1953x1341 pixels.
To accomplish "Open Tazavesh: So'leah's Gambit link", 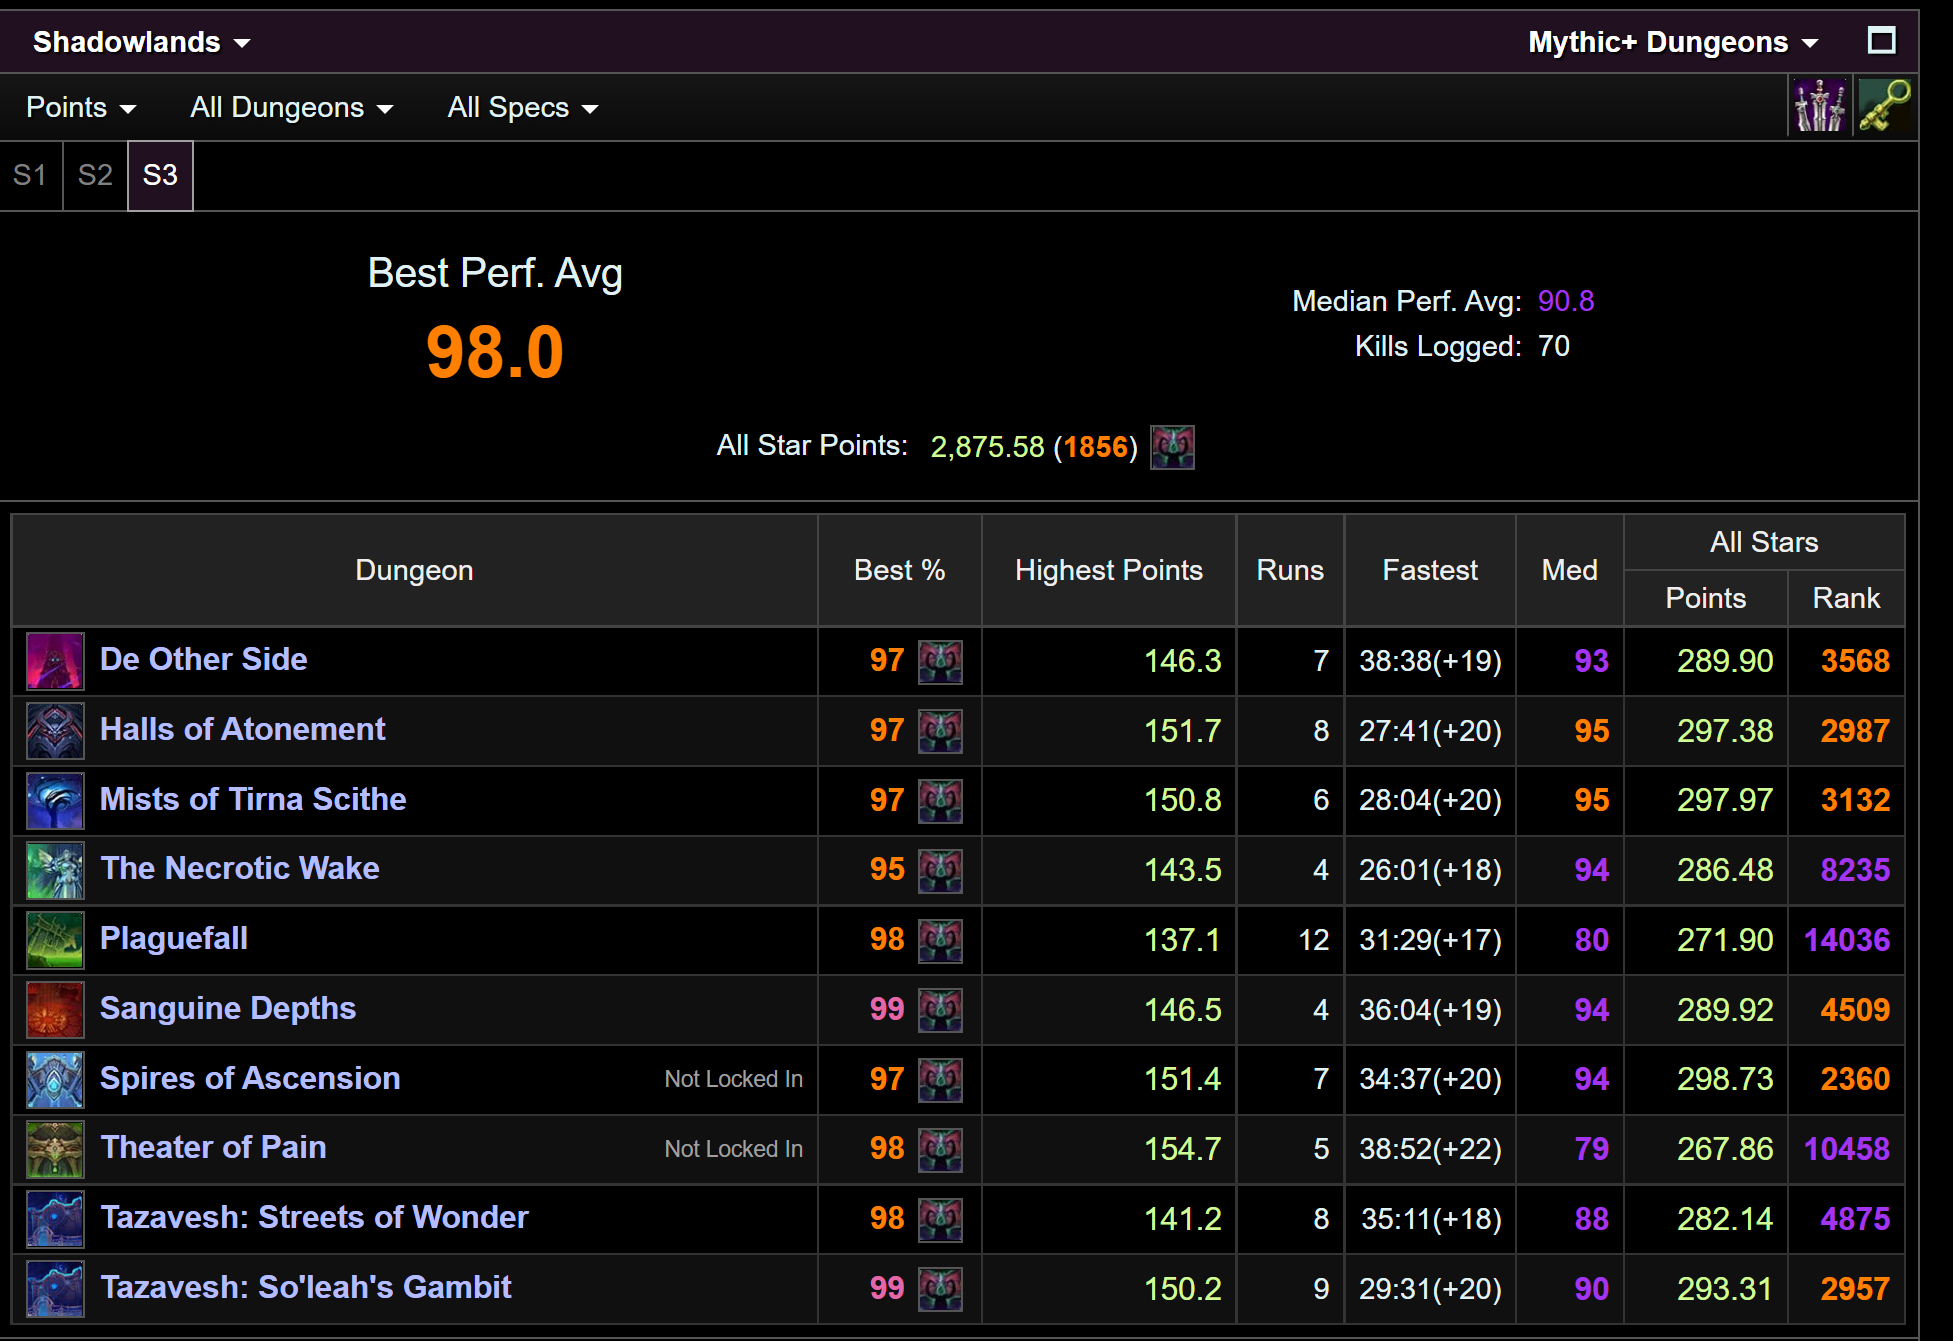I will pos(305,1287).
